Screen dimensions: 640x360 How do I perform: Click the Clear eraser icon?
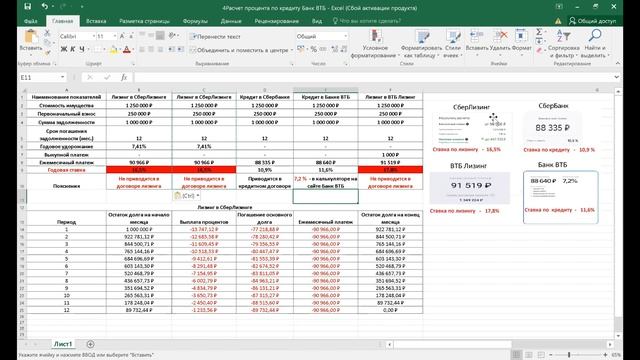click(x=539, y=51)
